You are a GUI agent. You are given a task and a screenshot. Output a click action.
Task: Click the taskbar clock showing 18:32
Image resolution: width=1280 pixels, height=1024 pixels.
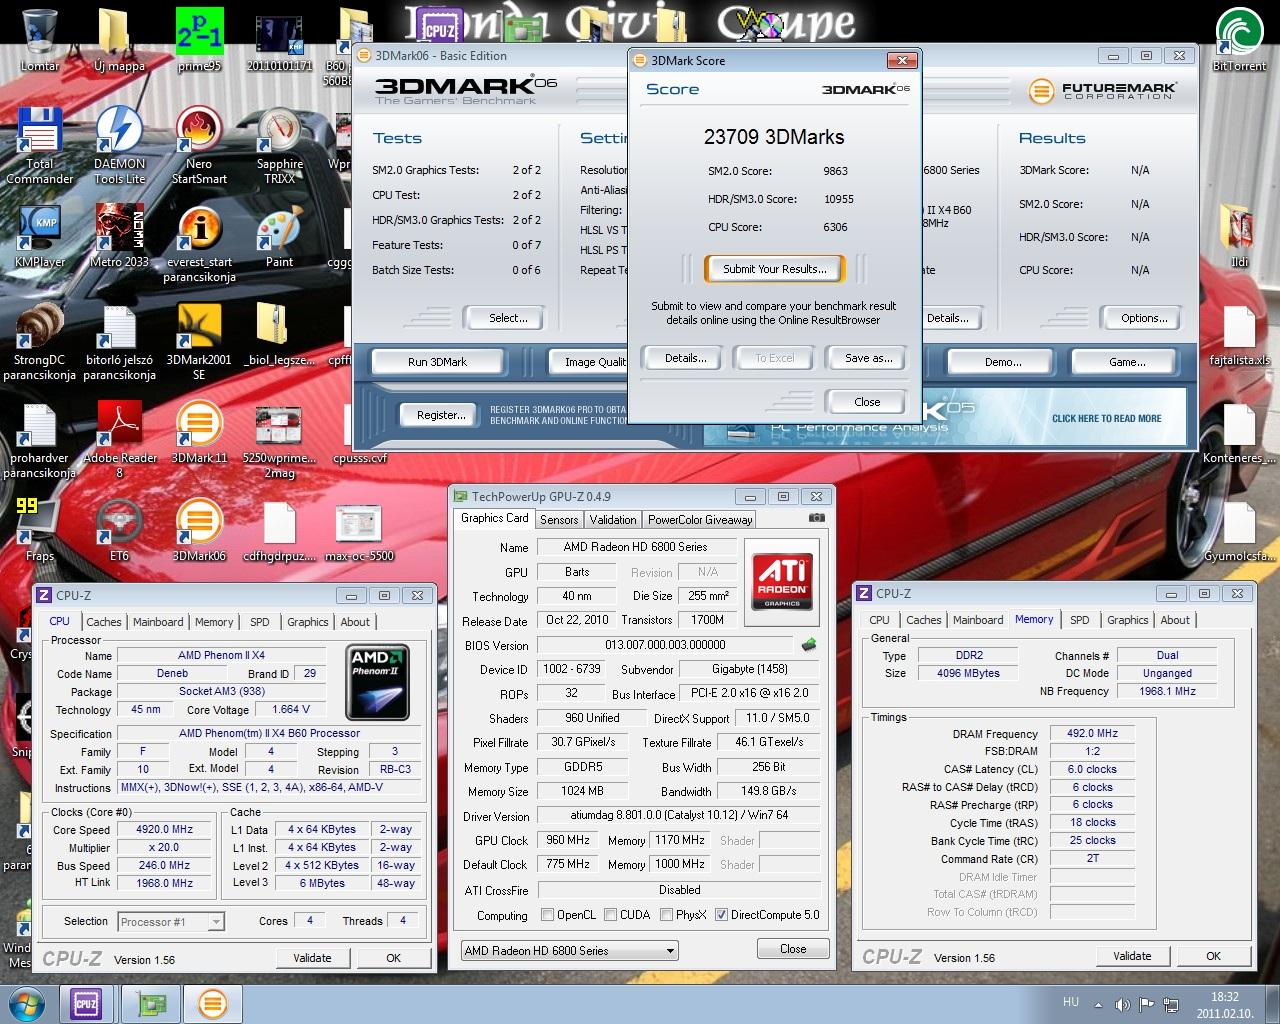[x=1224, y=1004]
